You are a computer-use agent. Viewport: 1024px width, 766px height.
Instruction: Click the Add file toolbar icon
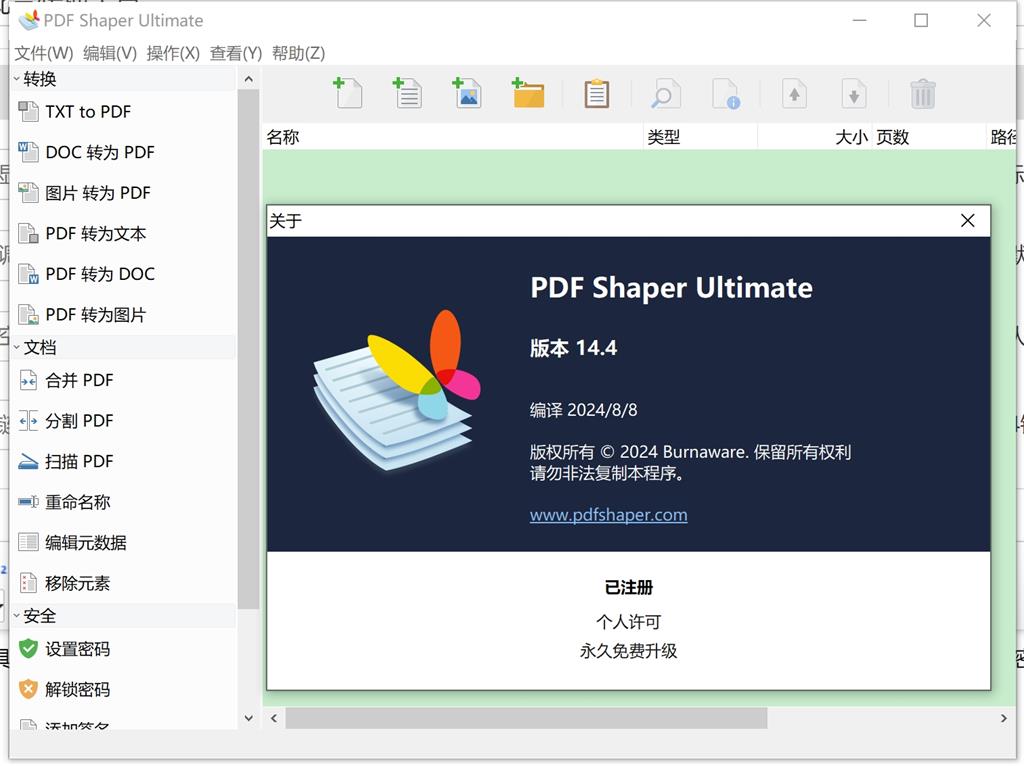point(347,93)
